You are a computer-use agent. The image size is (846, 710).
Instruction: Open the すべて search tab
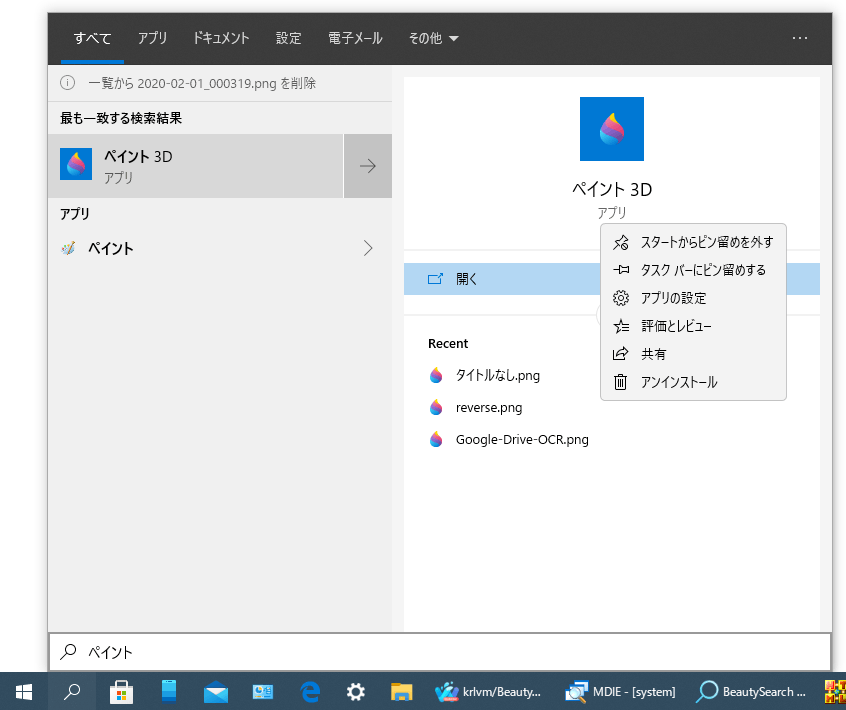[92, 38]
